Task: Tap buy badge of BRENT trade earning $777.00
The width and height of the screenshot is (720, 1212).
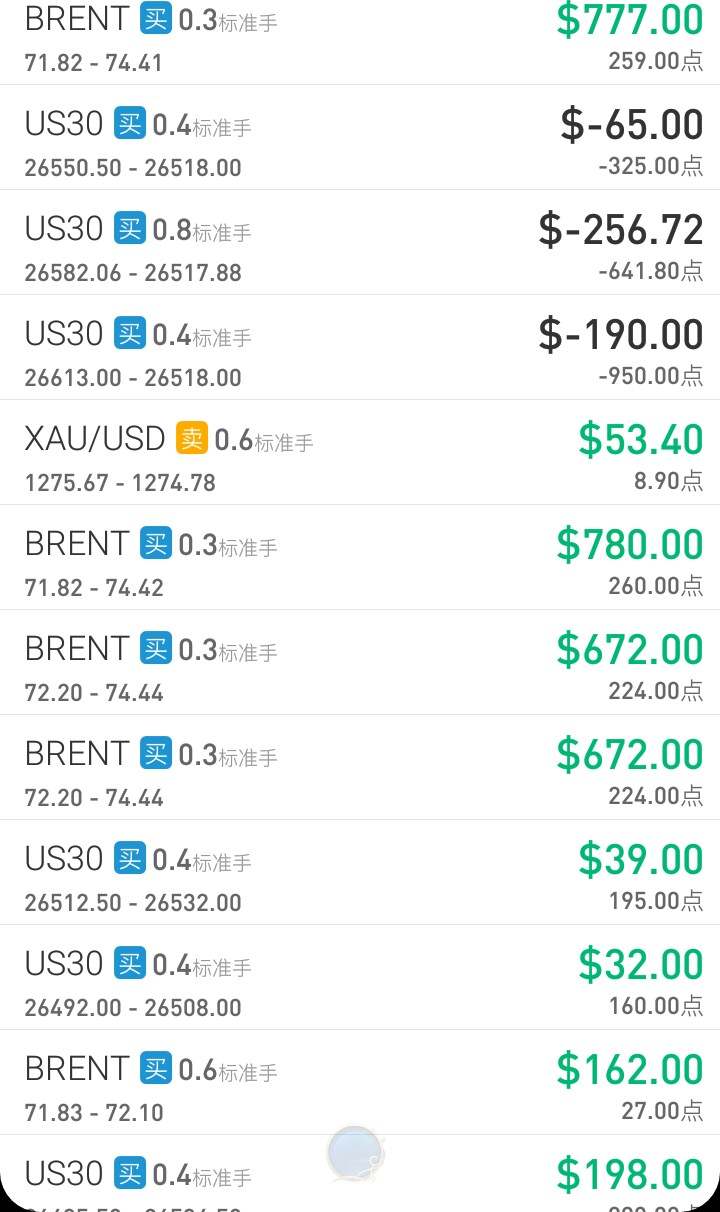Action: tap(156, 18)
